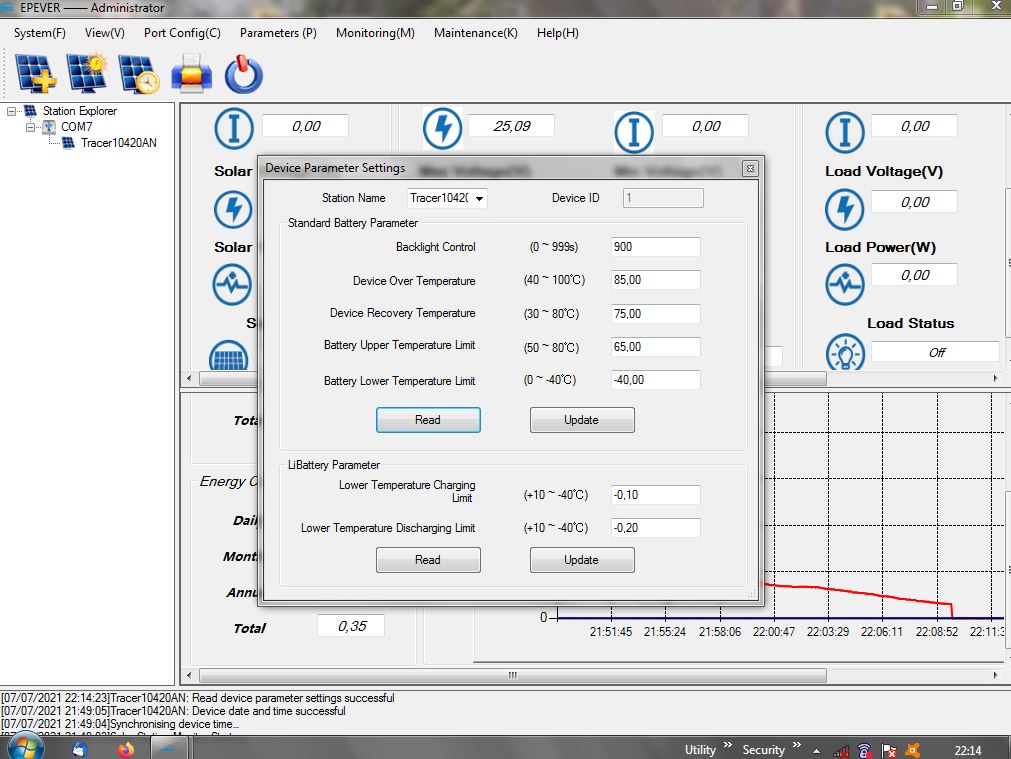Viewport: 1011px width, 759px height.
Task: Click the Device Recovery Temperature field
Action: pos(655,314)
